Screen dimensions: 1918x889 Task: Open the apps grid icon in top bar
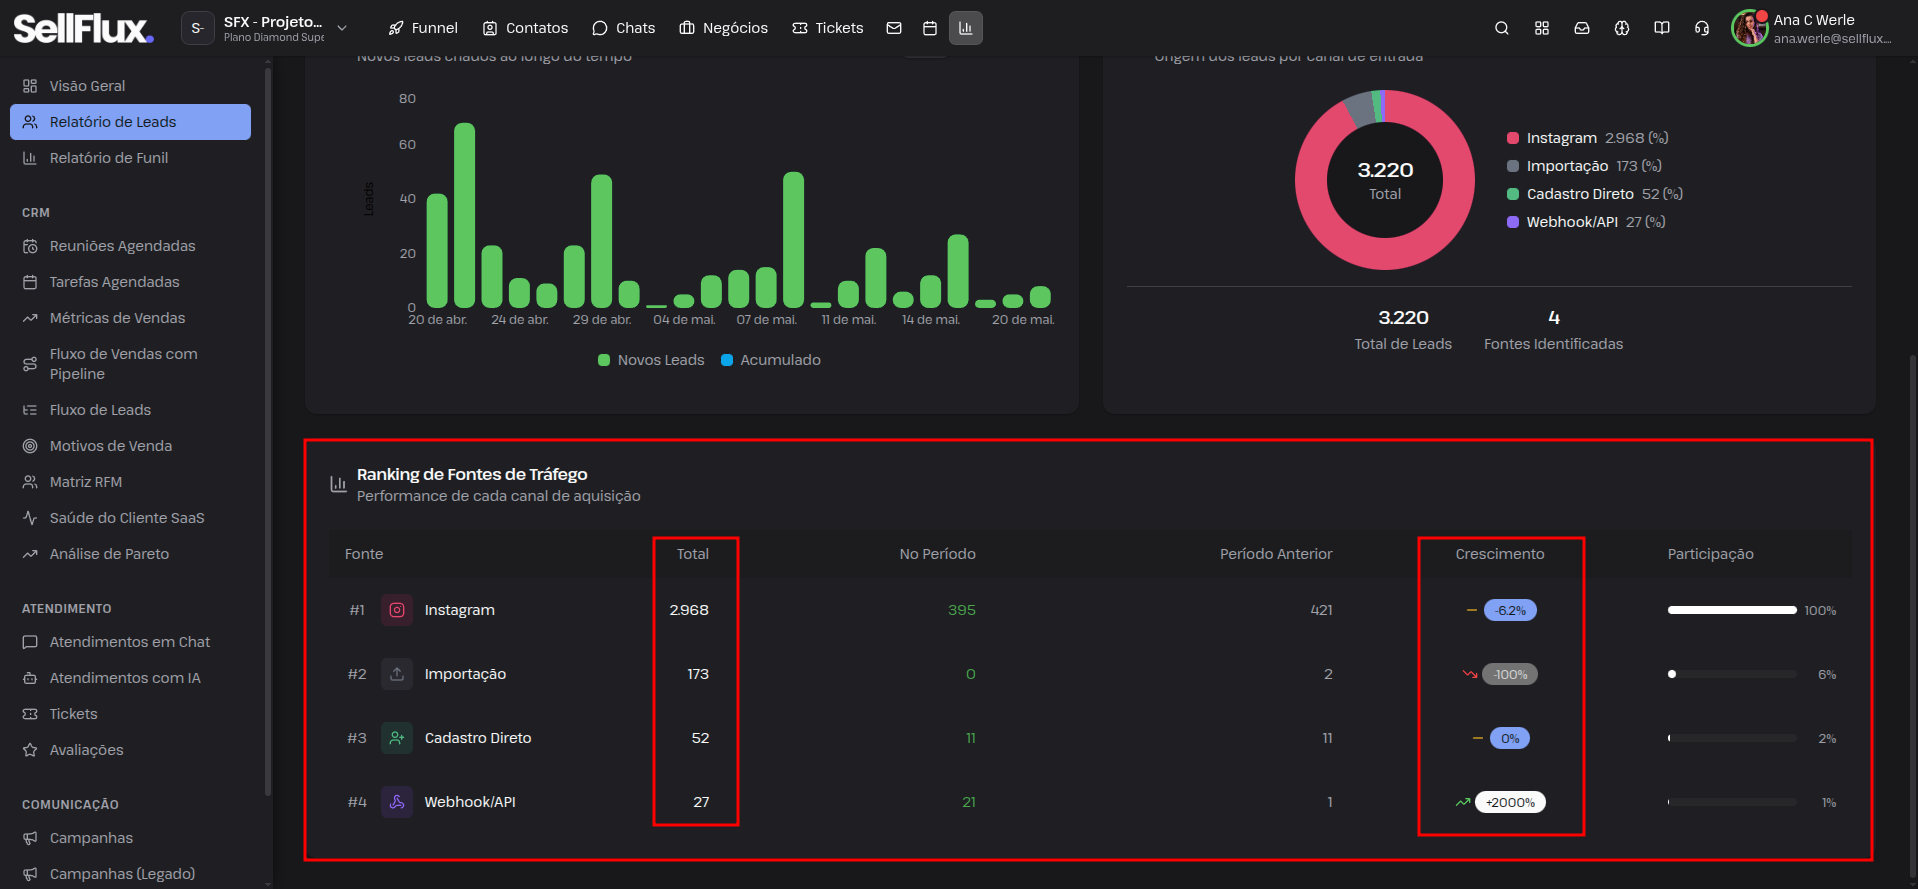pyautogui.click(x=1542, y=28)
